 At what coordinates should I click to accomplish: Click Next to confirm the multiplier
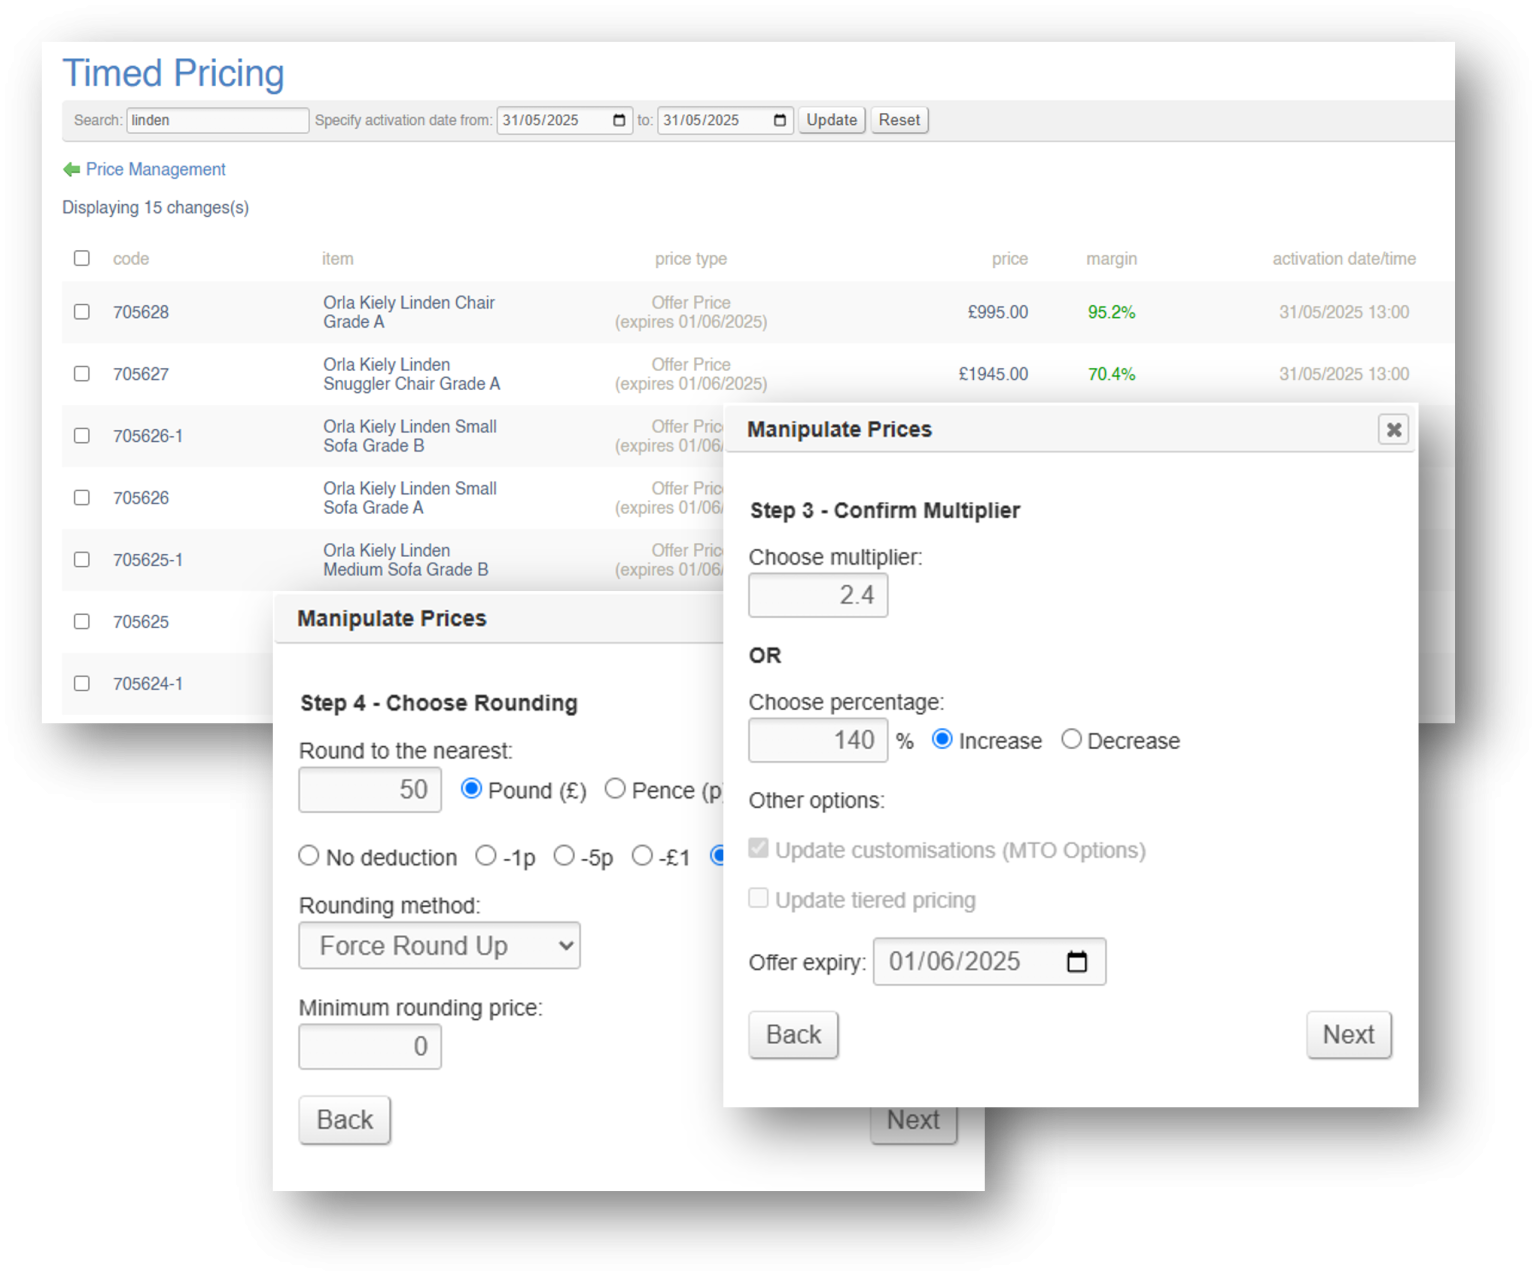1348,1034
